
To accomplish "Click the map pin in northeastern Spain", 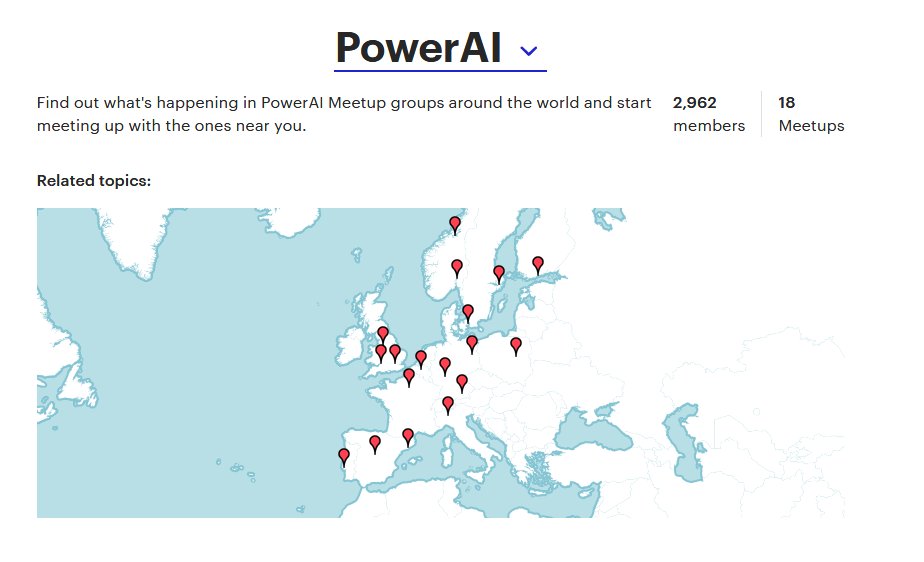I will coord(408,437).
